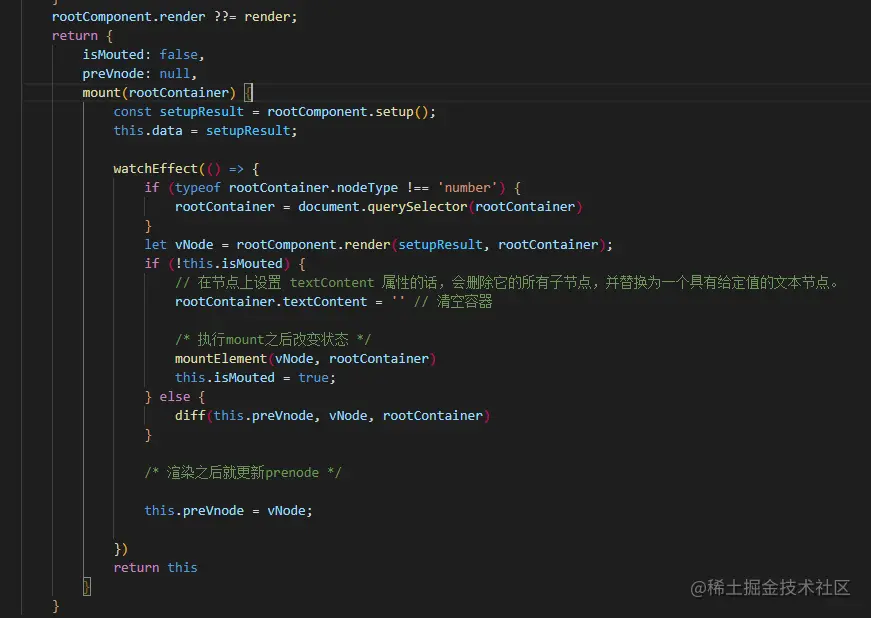Click the 'isMouted: false,' property line
The image size is (871, 618).
(143, 54)
